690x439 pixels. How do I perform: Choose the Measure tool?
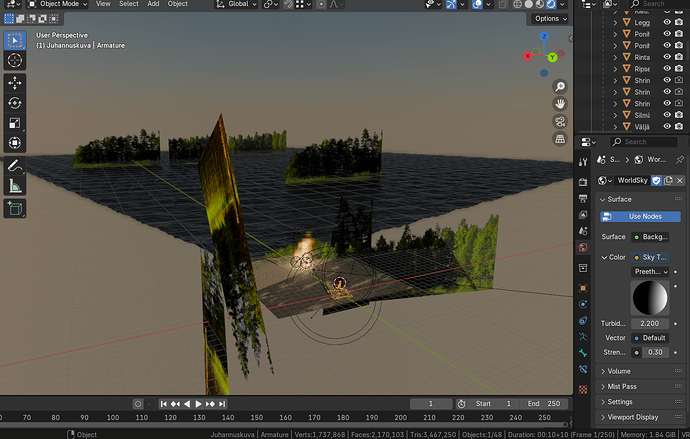tap(15, 186)
